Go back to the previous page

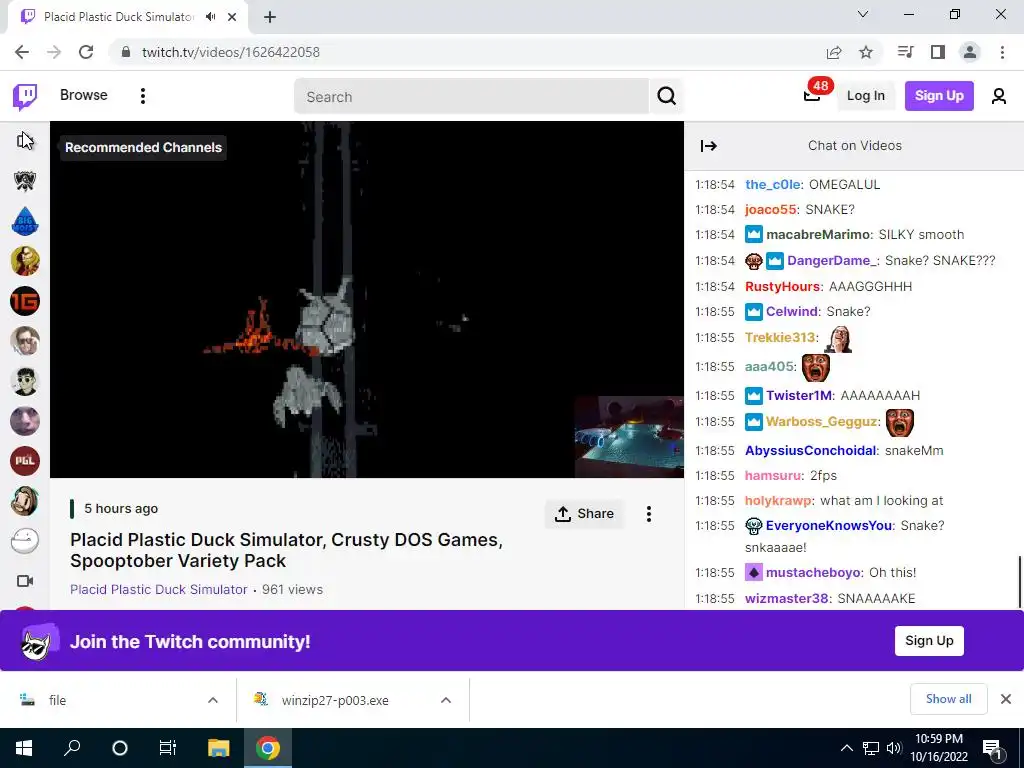(22, 52)
